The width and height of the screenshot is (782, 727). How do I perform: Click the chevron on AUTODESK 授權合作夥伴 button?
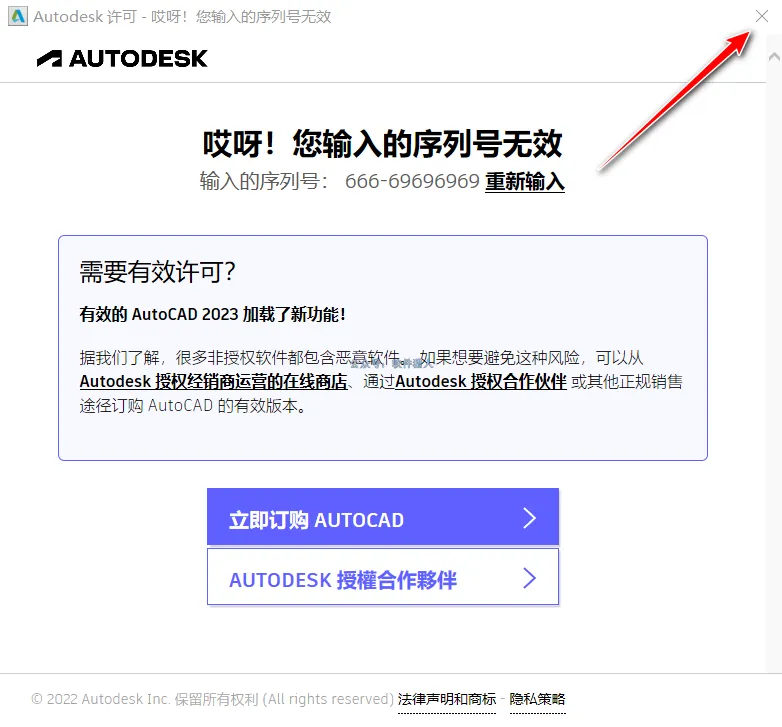pos(529,578)
